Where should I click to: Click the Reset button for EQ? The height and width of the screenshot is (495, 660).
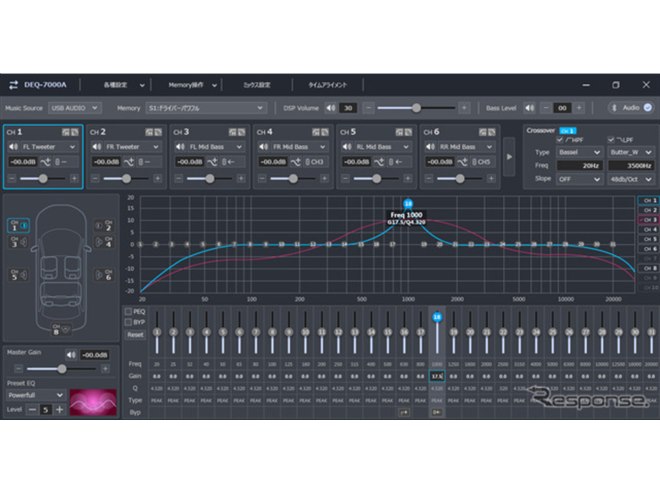(x=135, y=335)
